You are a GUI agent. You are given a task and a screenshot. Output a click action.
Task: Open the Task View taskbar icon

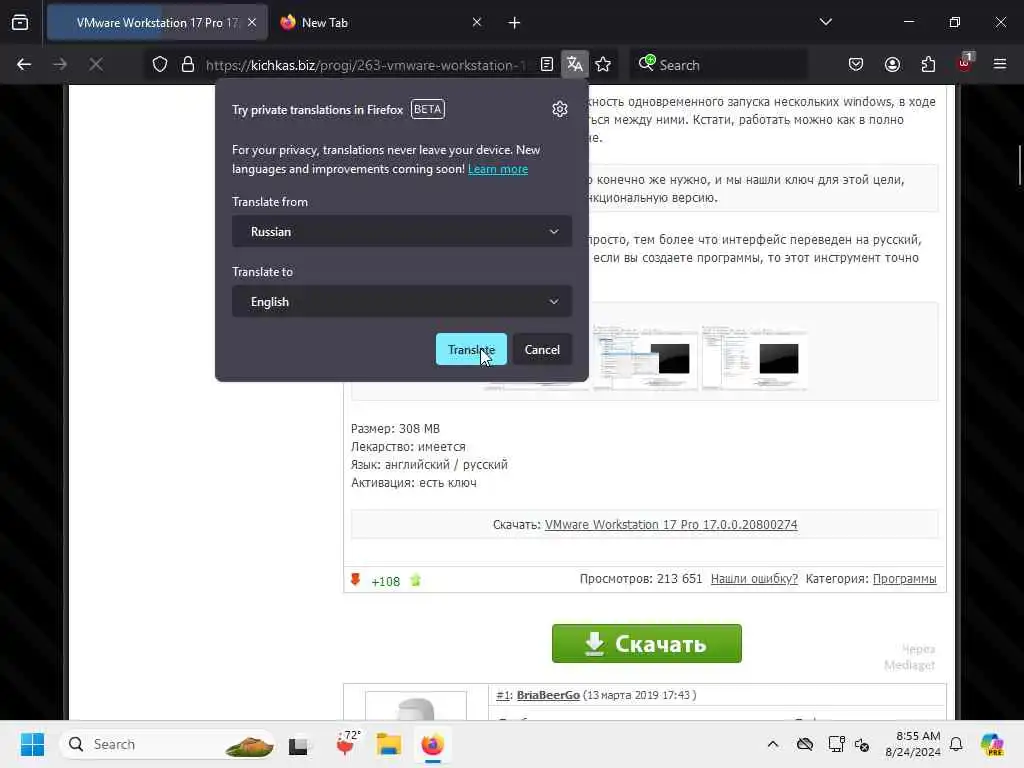(x=300, y=744)
